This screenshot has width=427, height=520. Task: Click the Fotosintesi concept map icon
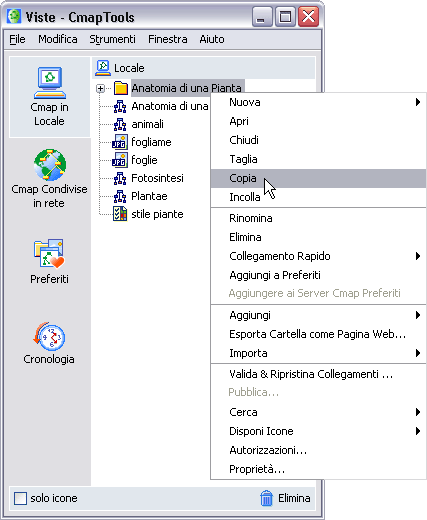[x=120, y=178]
